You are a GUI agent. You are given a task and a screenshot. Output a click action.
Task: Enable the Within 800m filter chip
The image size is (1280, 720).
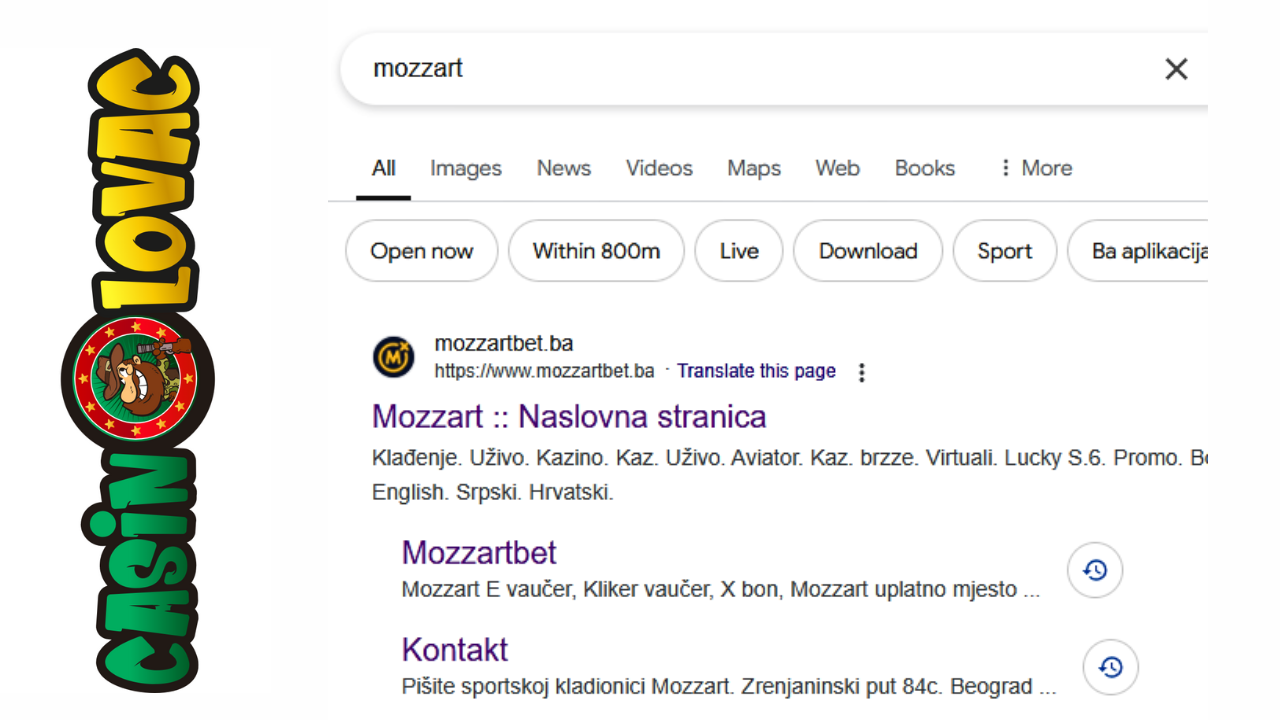tap(596, 251)
